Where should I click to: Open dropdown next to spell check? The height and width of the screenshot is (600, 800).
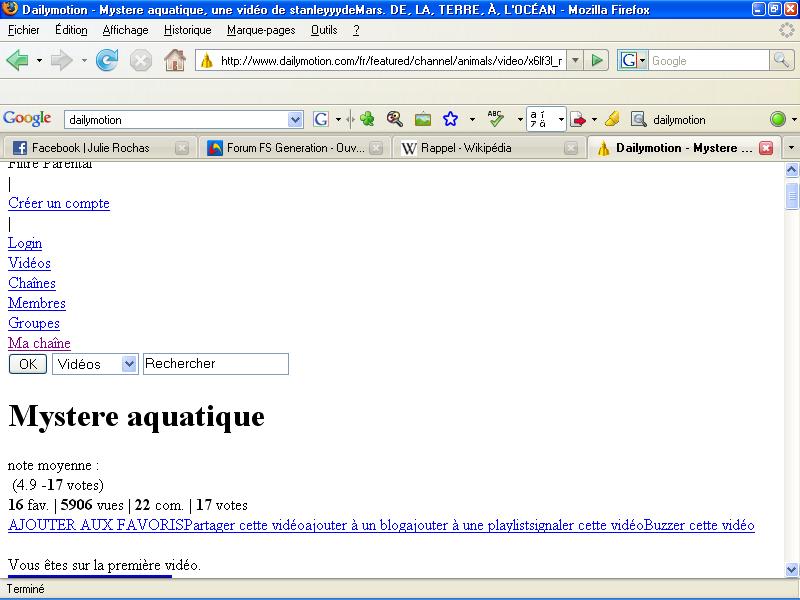point(520,119)
